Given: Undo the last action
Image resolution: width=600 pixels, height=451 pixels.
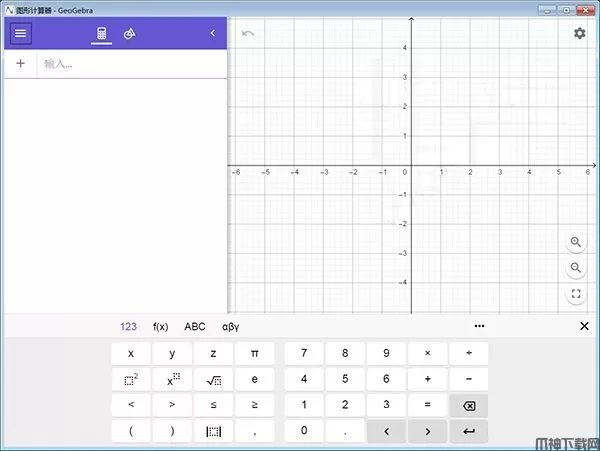Looking at the screenshot, I should click(x=248, y=34).
